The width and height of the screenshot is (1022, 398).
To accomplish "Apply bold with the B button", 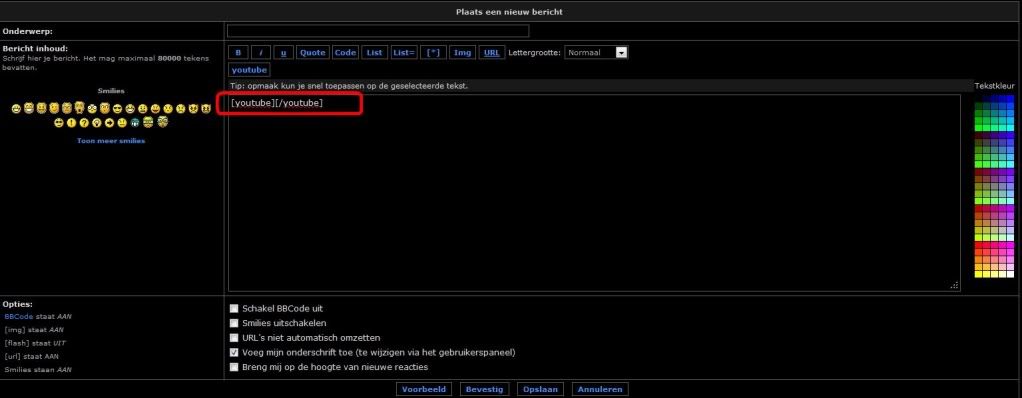I will 238,53.
